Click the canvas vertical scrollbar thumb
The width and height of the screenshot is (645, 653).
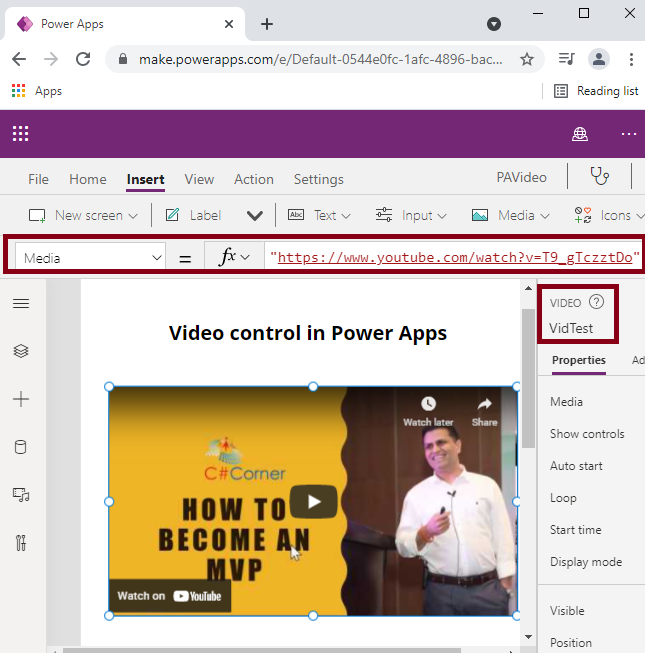coord(528,378)
